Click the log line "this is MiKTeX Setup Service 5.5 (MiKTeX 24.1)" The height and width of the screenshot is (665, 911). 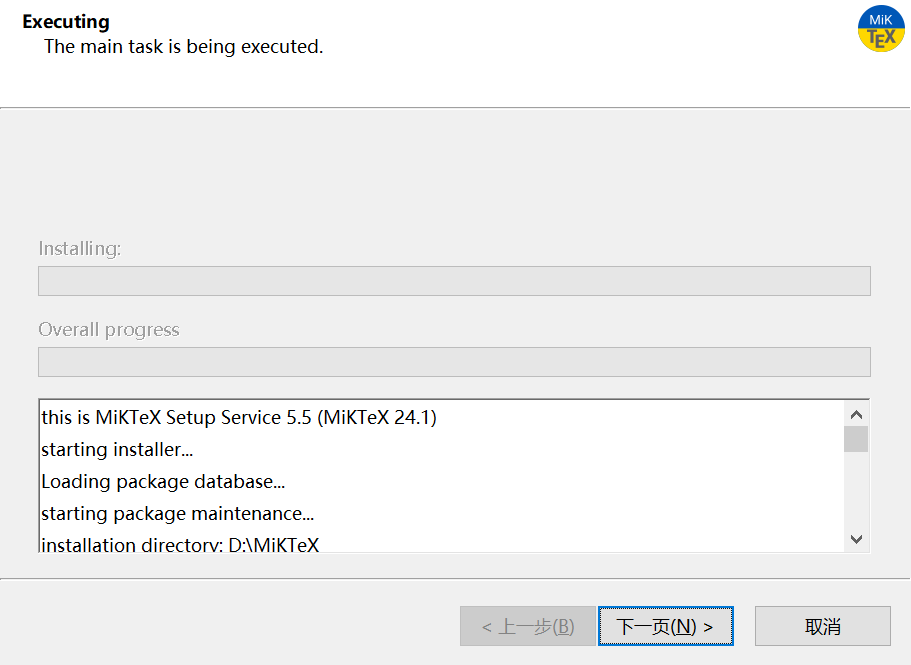[239, 418]
